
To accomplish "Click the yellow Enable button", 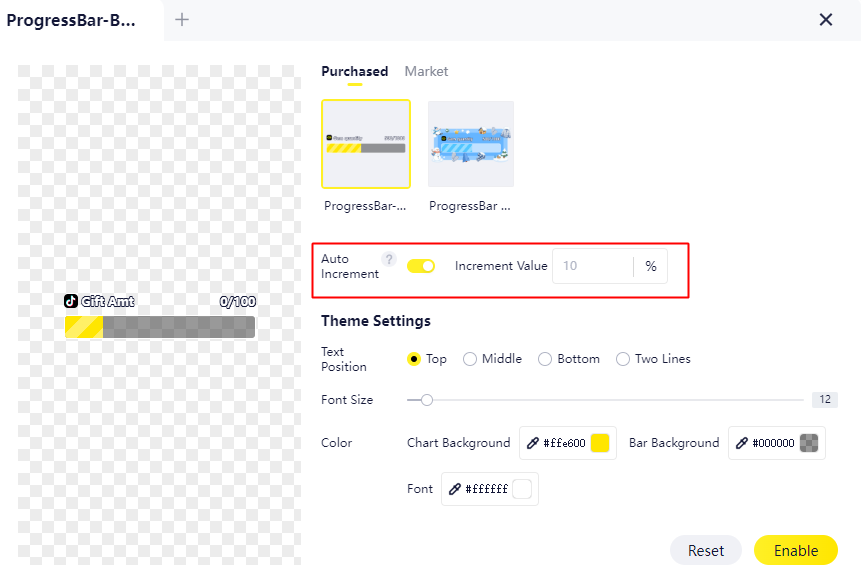I will [x=795, y=551].
